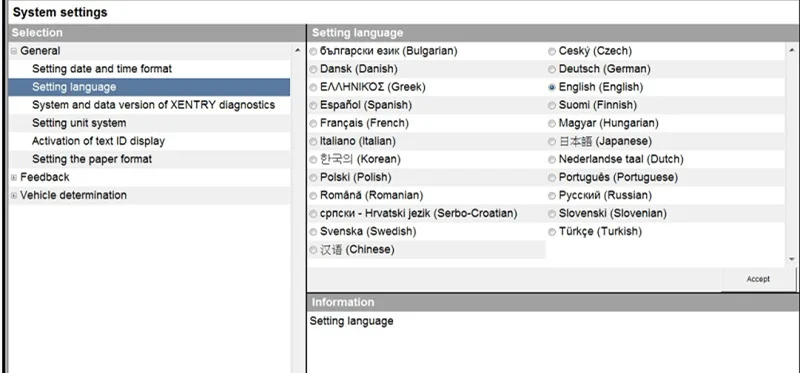The image size is (800, 373).
Task: Choose the Portuguese language radio button
Action: coord(552,178)
